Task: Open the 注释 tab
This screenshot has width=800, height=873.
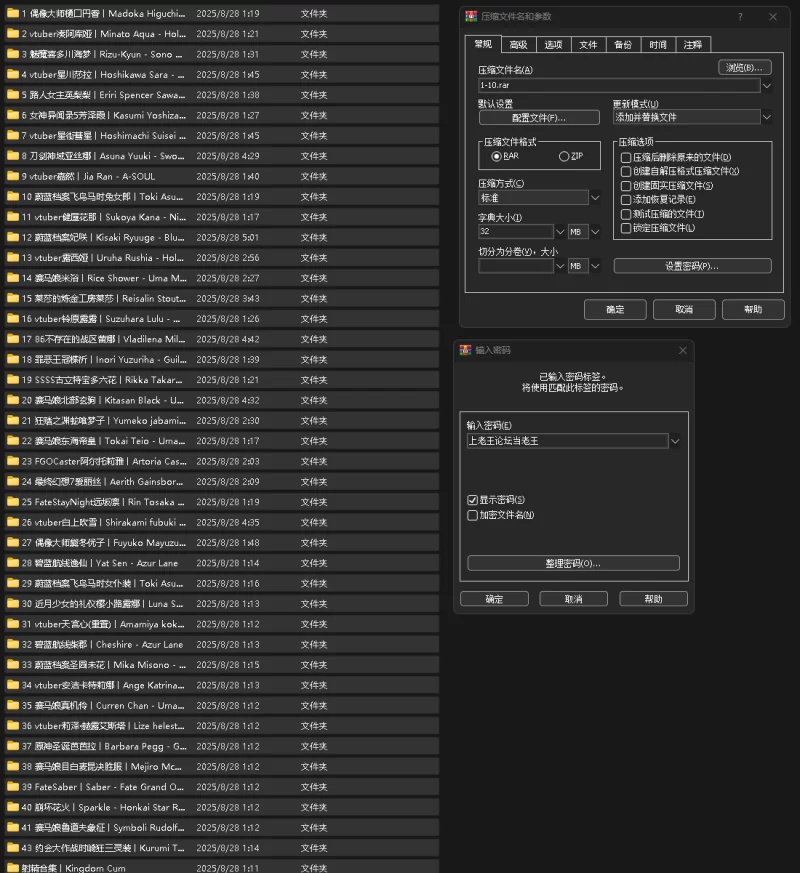Action: pyautogui.click(x=693, y=45)
